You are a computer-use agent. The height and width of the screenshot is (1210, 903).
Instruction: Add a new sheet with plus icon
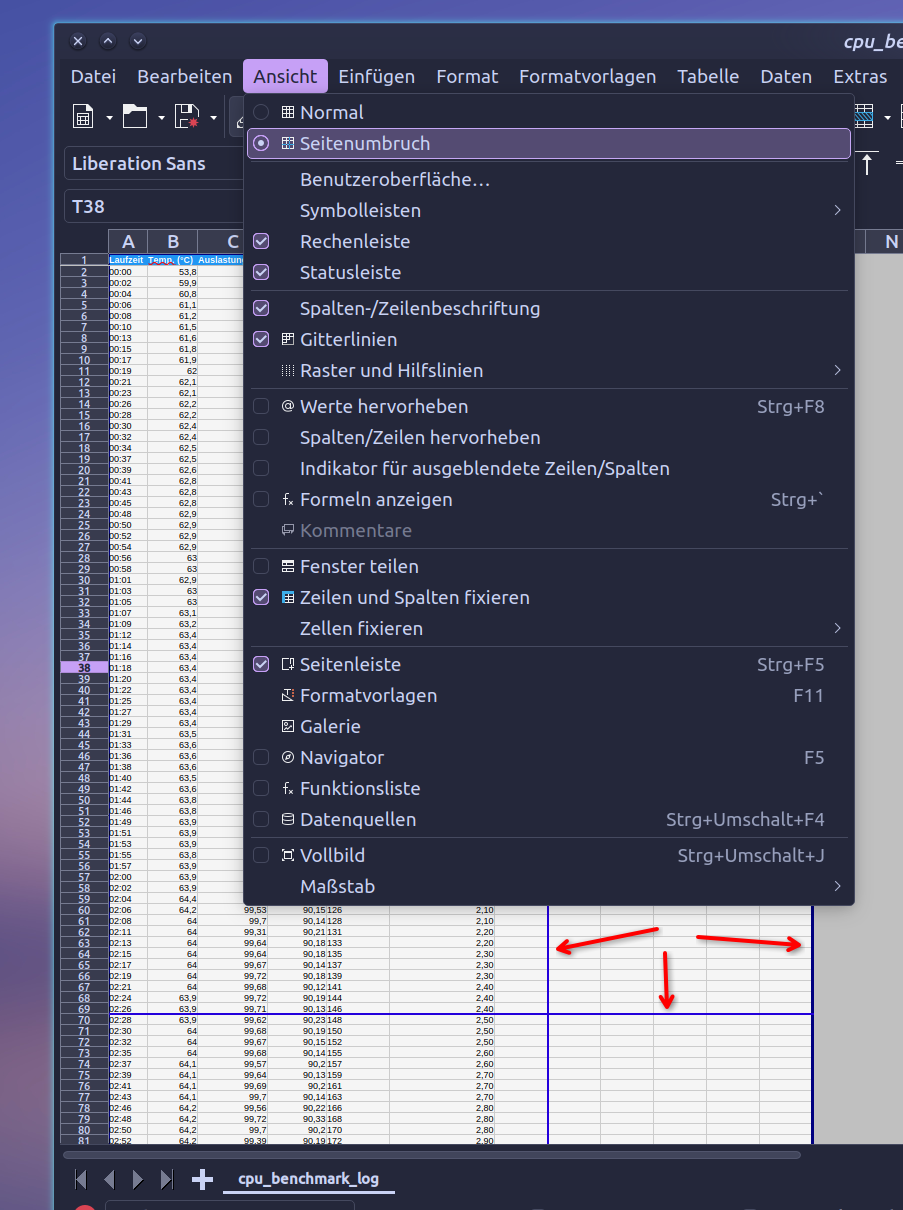pyautogui.click(x=202, y=1180)
